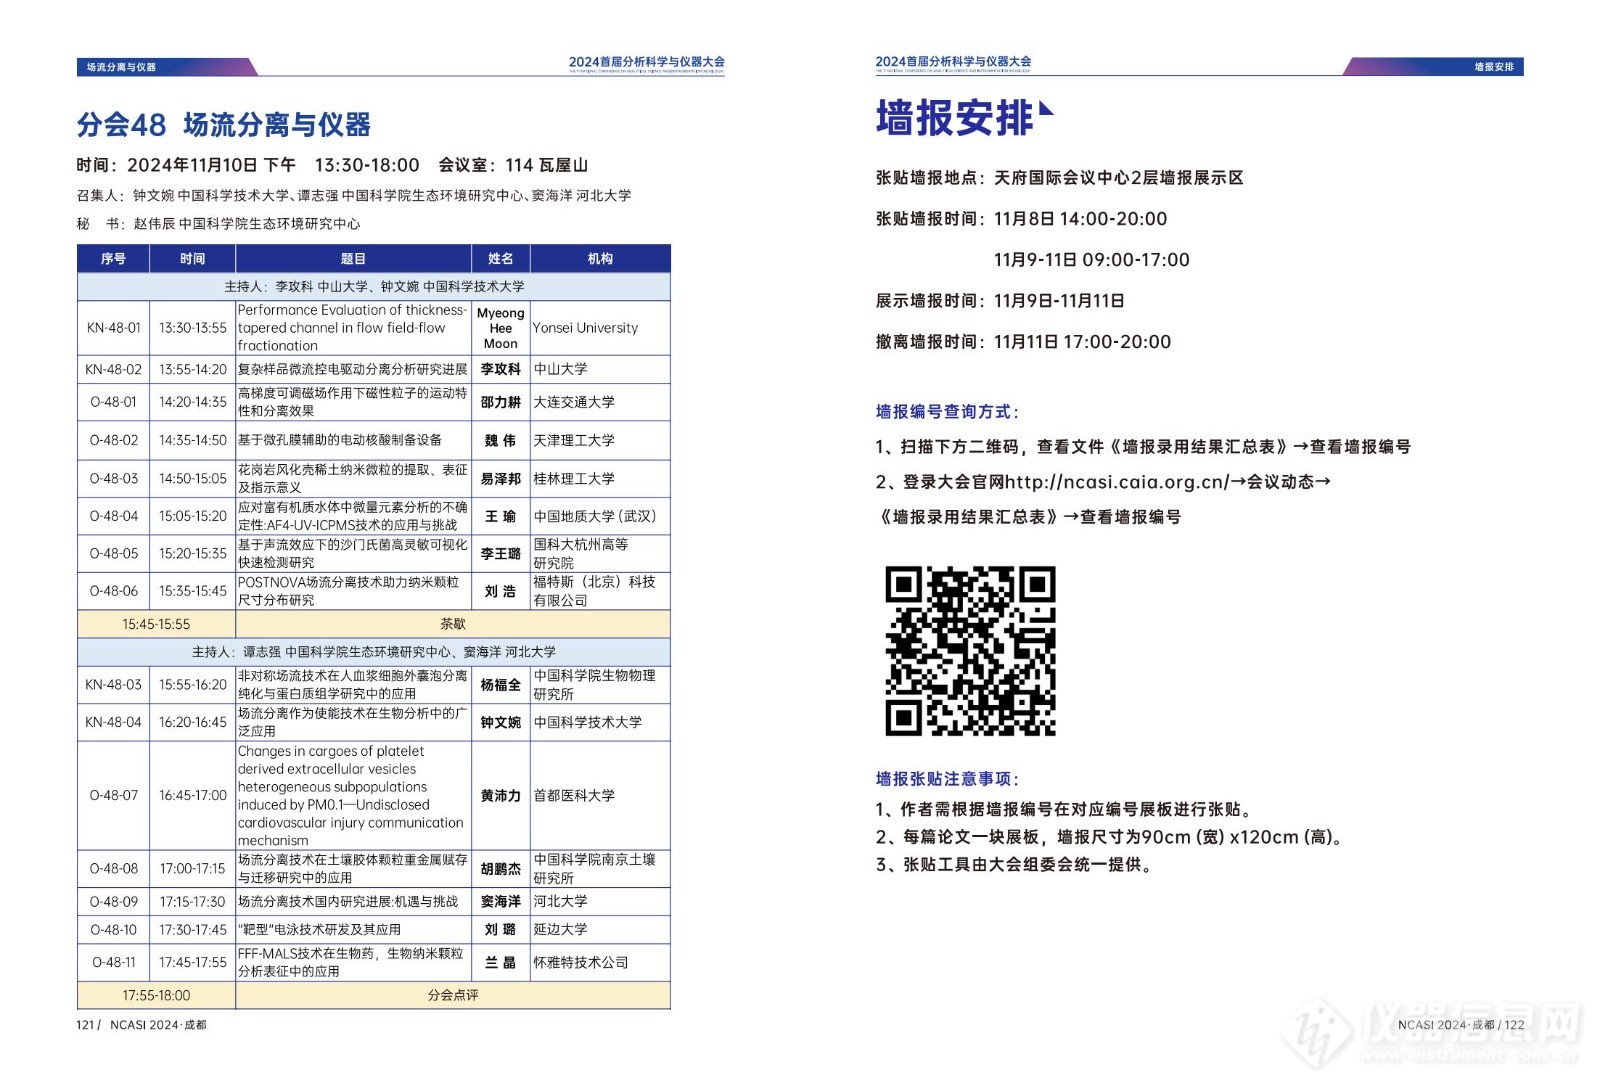Click the '机构' column header
The image size is (1600, 1085).
click(600, 259)
